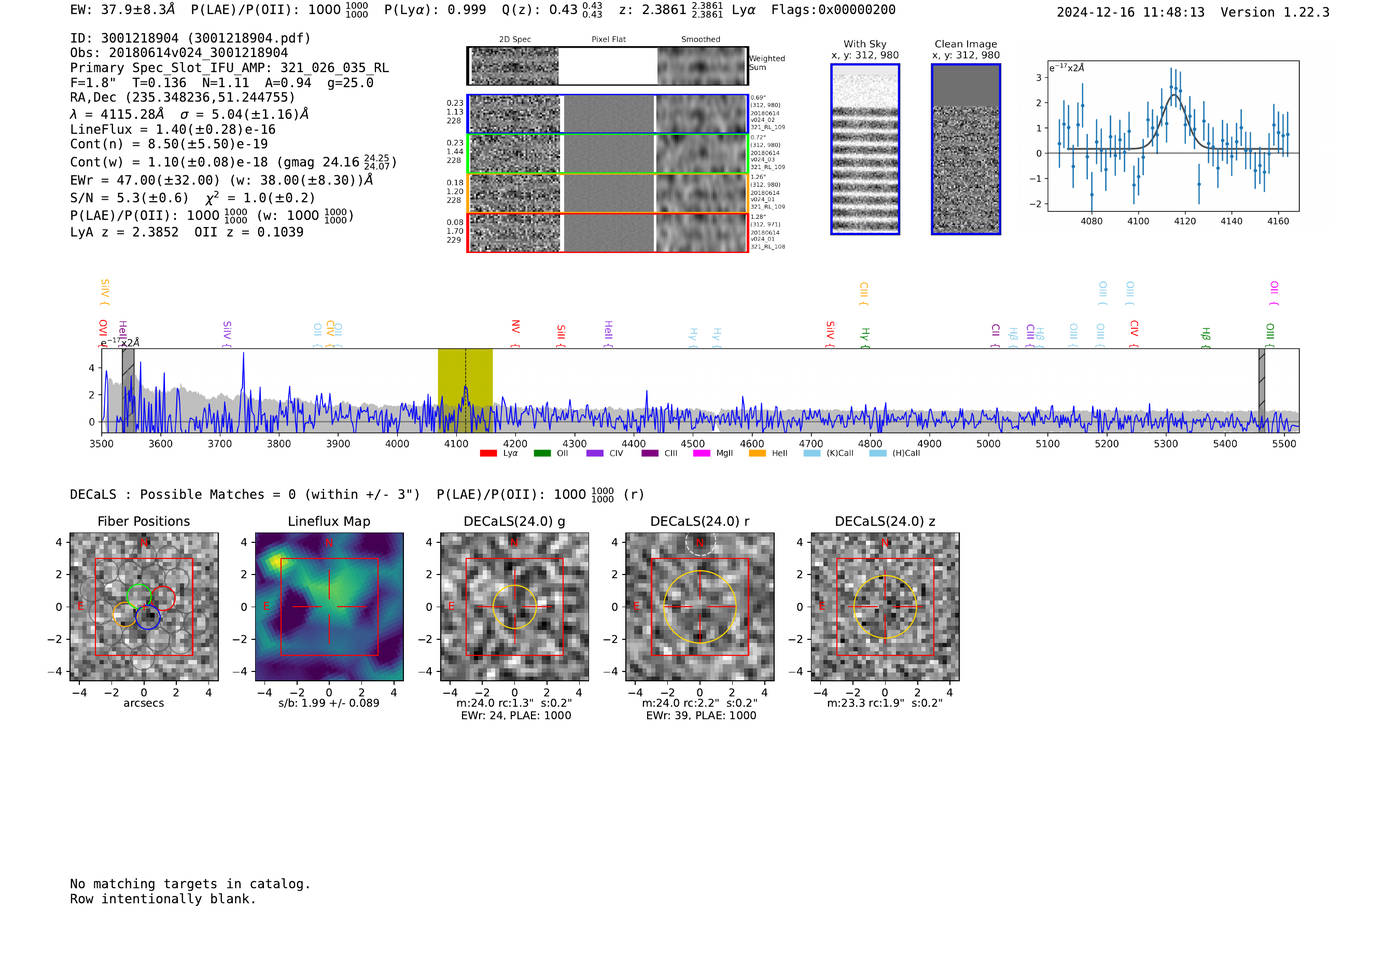Select the red-bordered fiber spectrum row
The height and width of the screenshot is (953, 1400).
click(x=607, y=232)
